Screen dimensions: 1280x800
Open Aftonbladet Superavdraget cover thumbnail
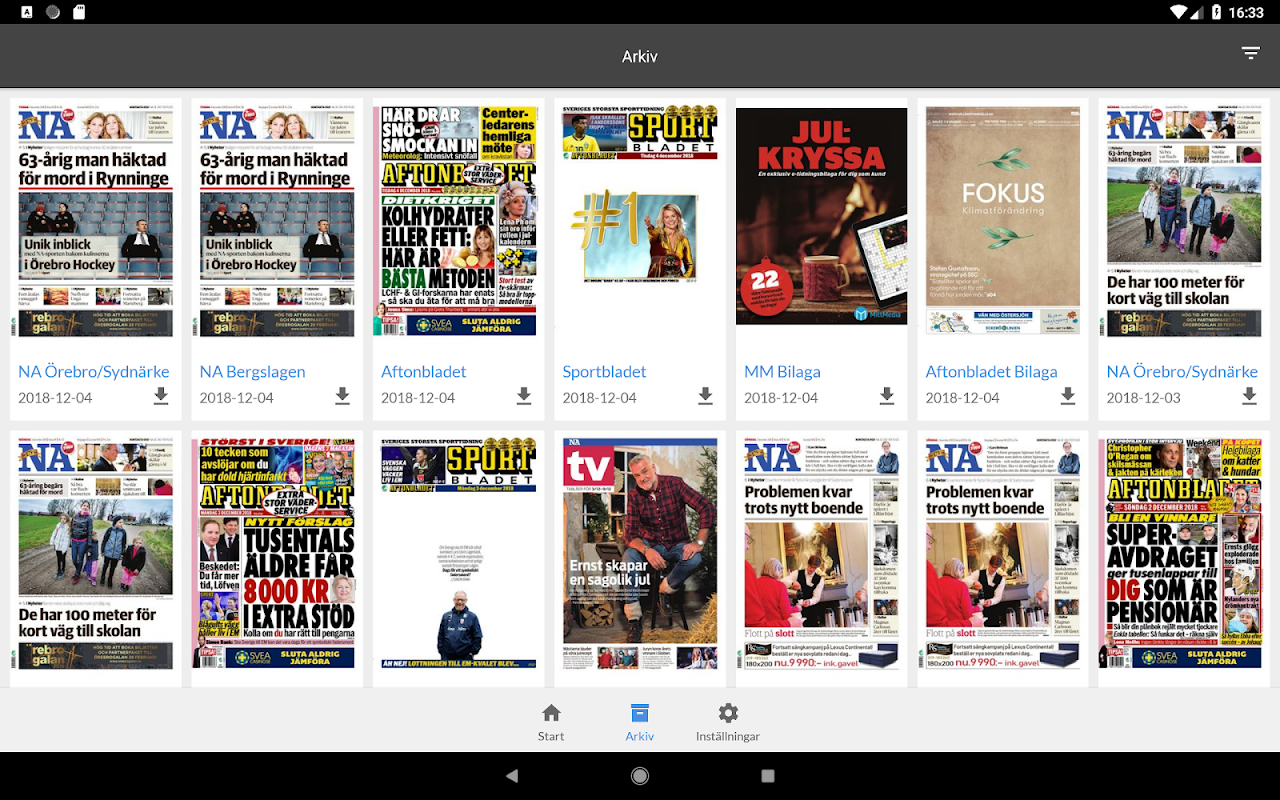coord(1184,553)
